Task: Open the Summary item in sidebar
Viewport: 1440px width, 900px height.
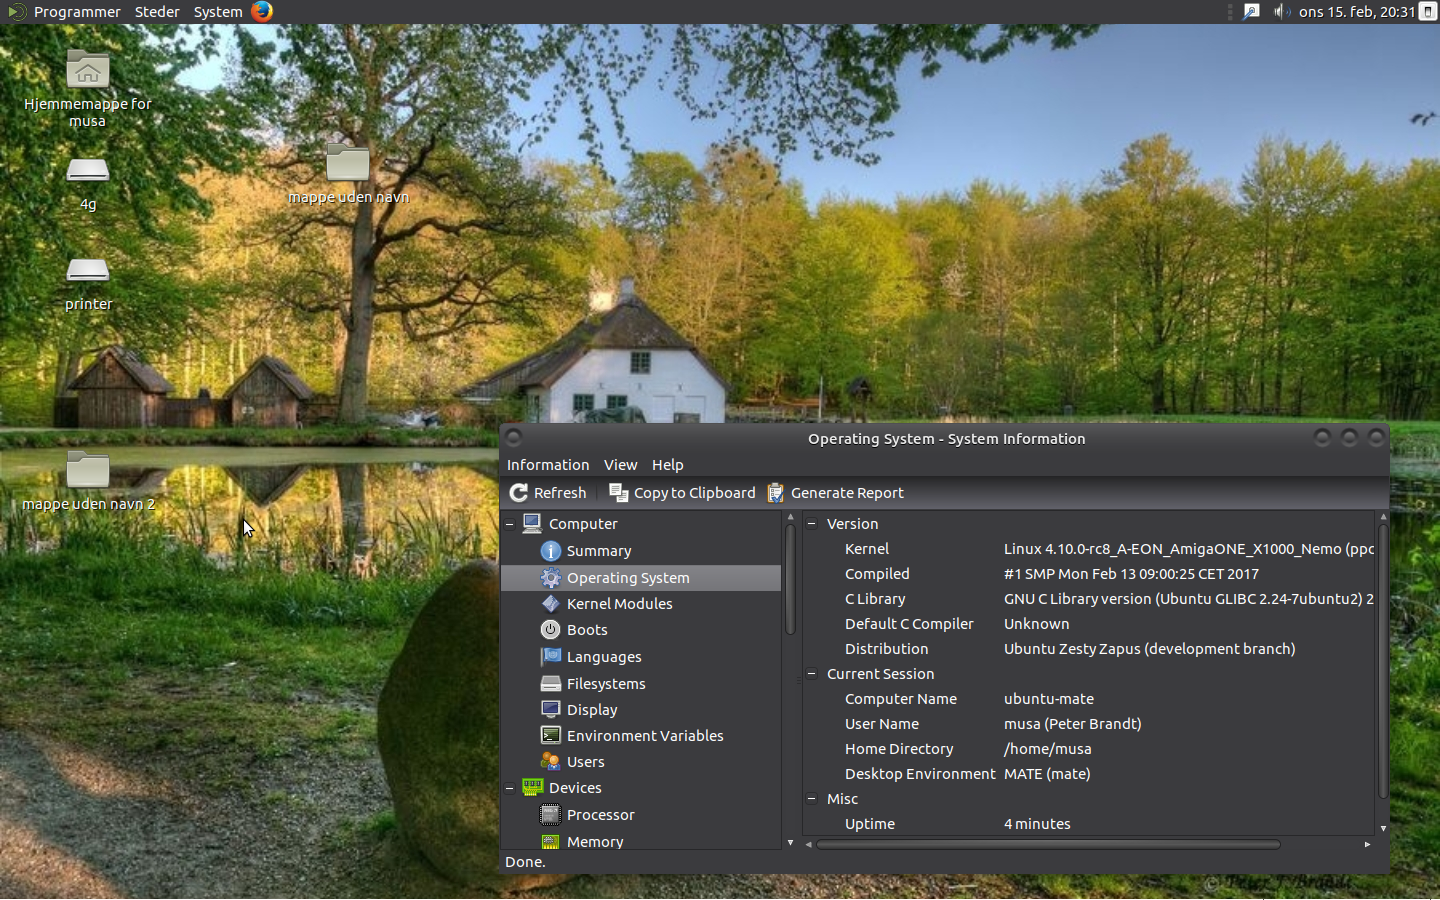Action: [x=598, y=551]
